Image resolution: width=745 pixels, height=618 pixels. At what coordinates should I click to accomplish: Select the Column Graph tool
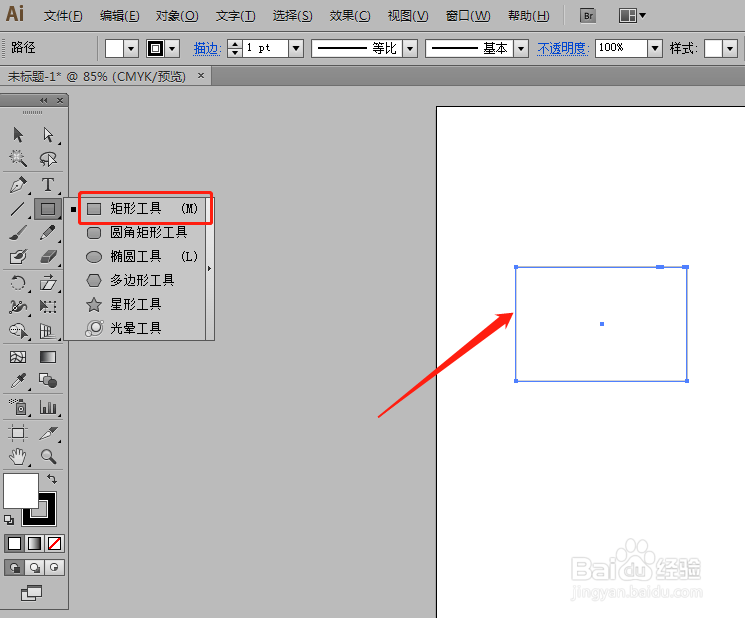pyautogui.click(x=48, y=408)
